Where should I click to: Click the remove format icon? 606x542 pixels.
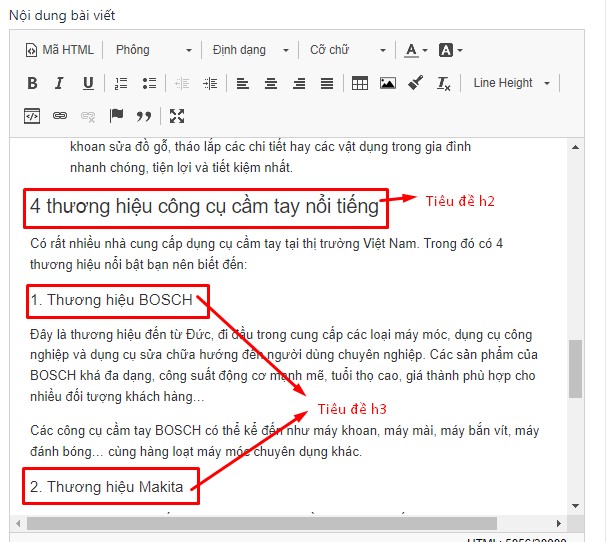tap(443, 83)
